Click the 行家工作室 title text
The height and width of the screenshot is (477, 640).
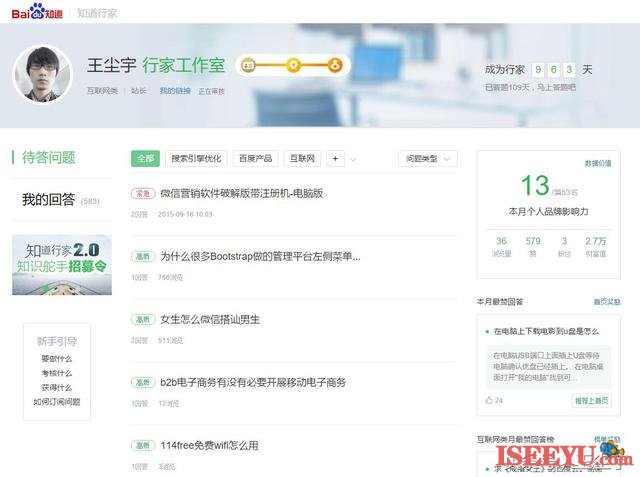click(x=184, y=65)
